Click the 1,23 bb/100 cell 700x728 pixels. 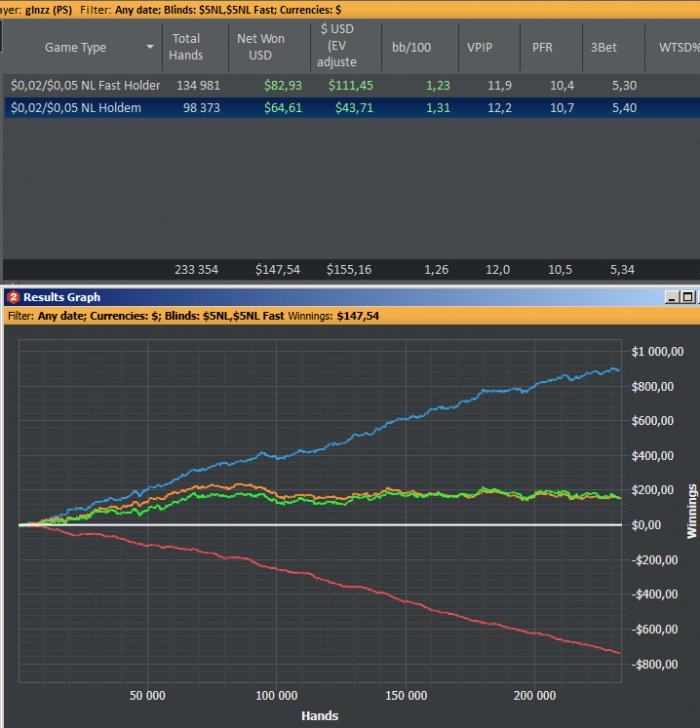click(x=438, y=85)
